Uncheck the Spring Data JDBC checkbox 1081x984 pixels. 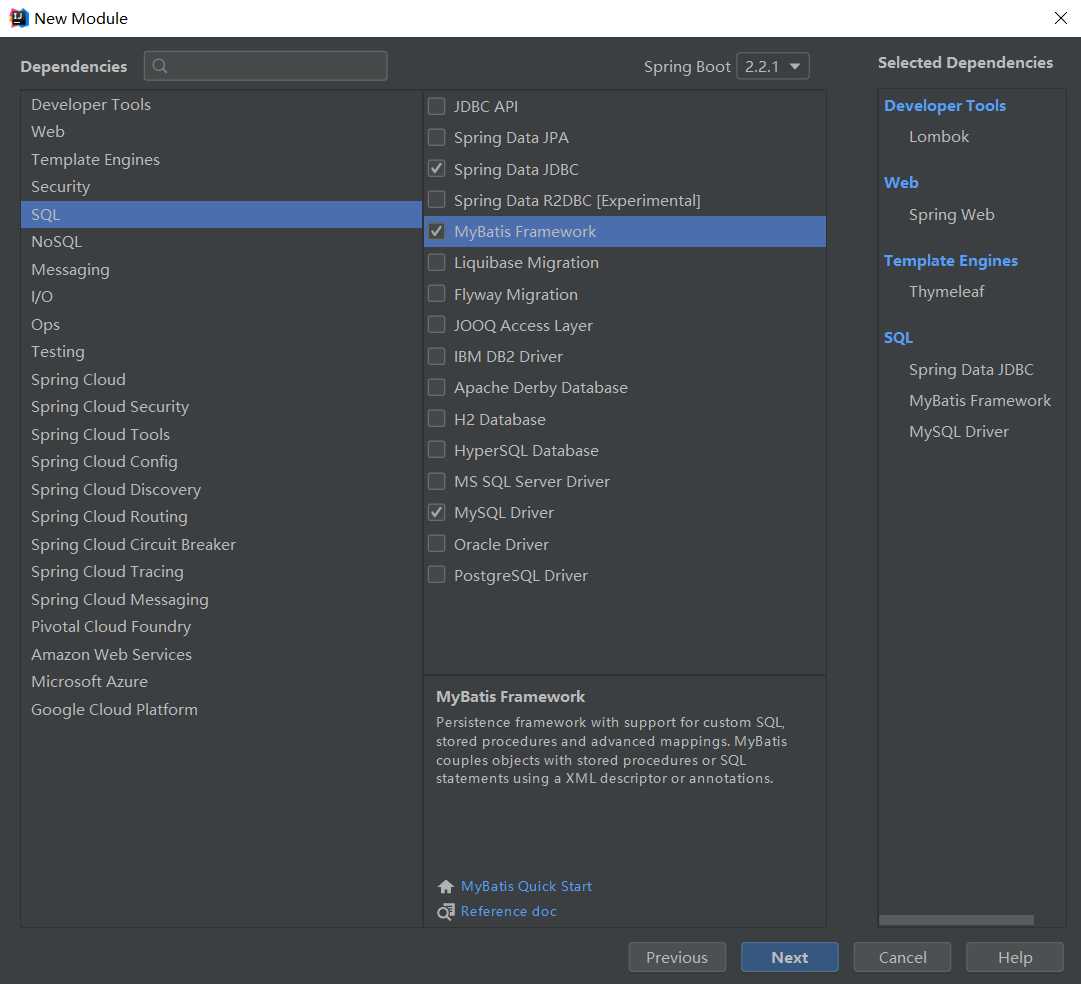pyautogui.click(x=437, y=169)
